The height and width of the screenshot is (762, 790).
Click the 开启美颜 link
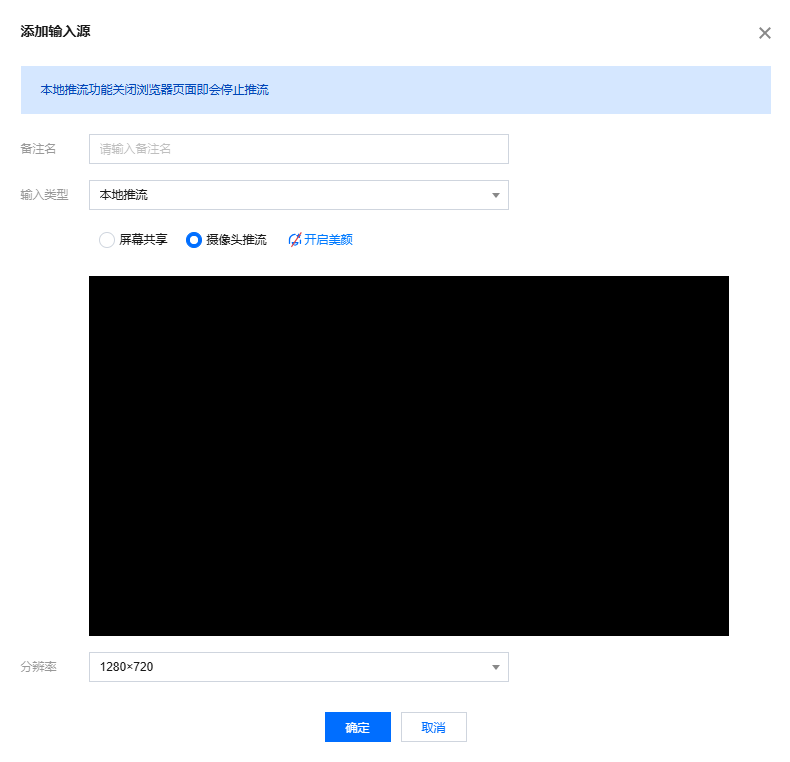click(328, 240)
